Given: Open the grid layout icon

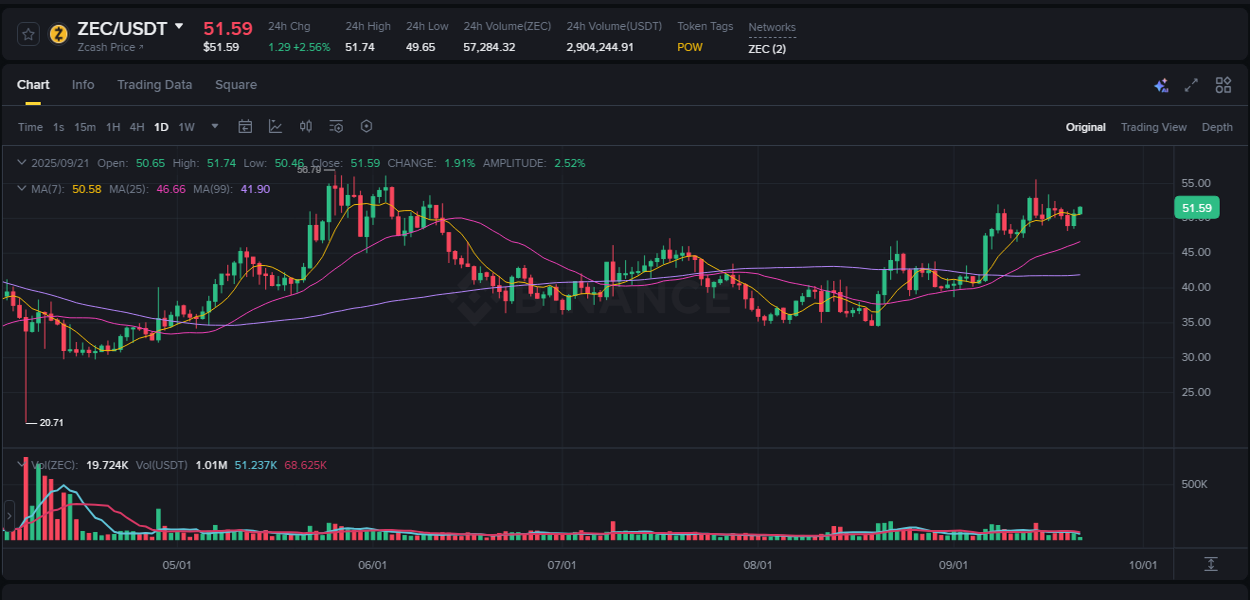Looking at the screenshot, I should point(1222,86).
